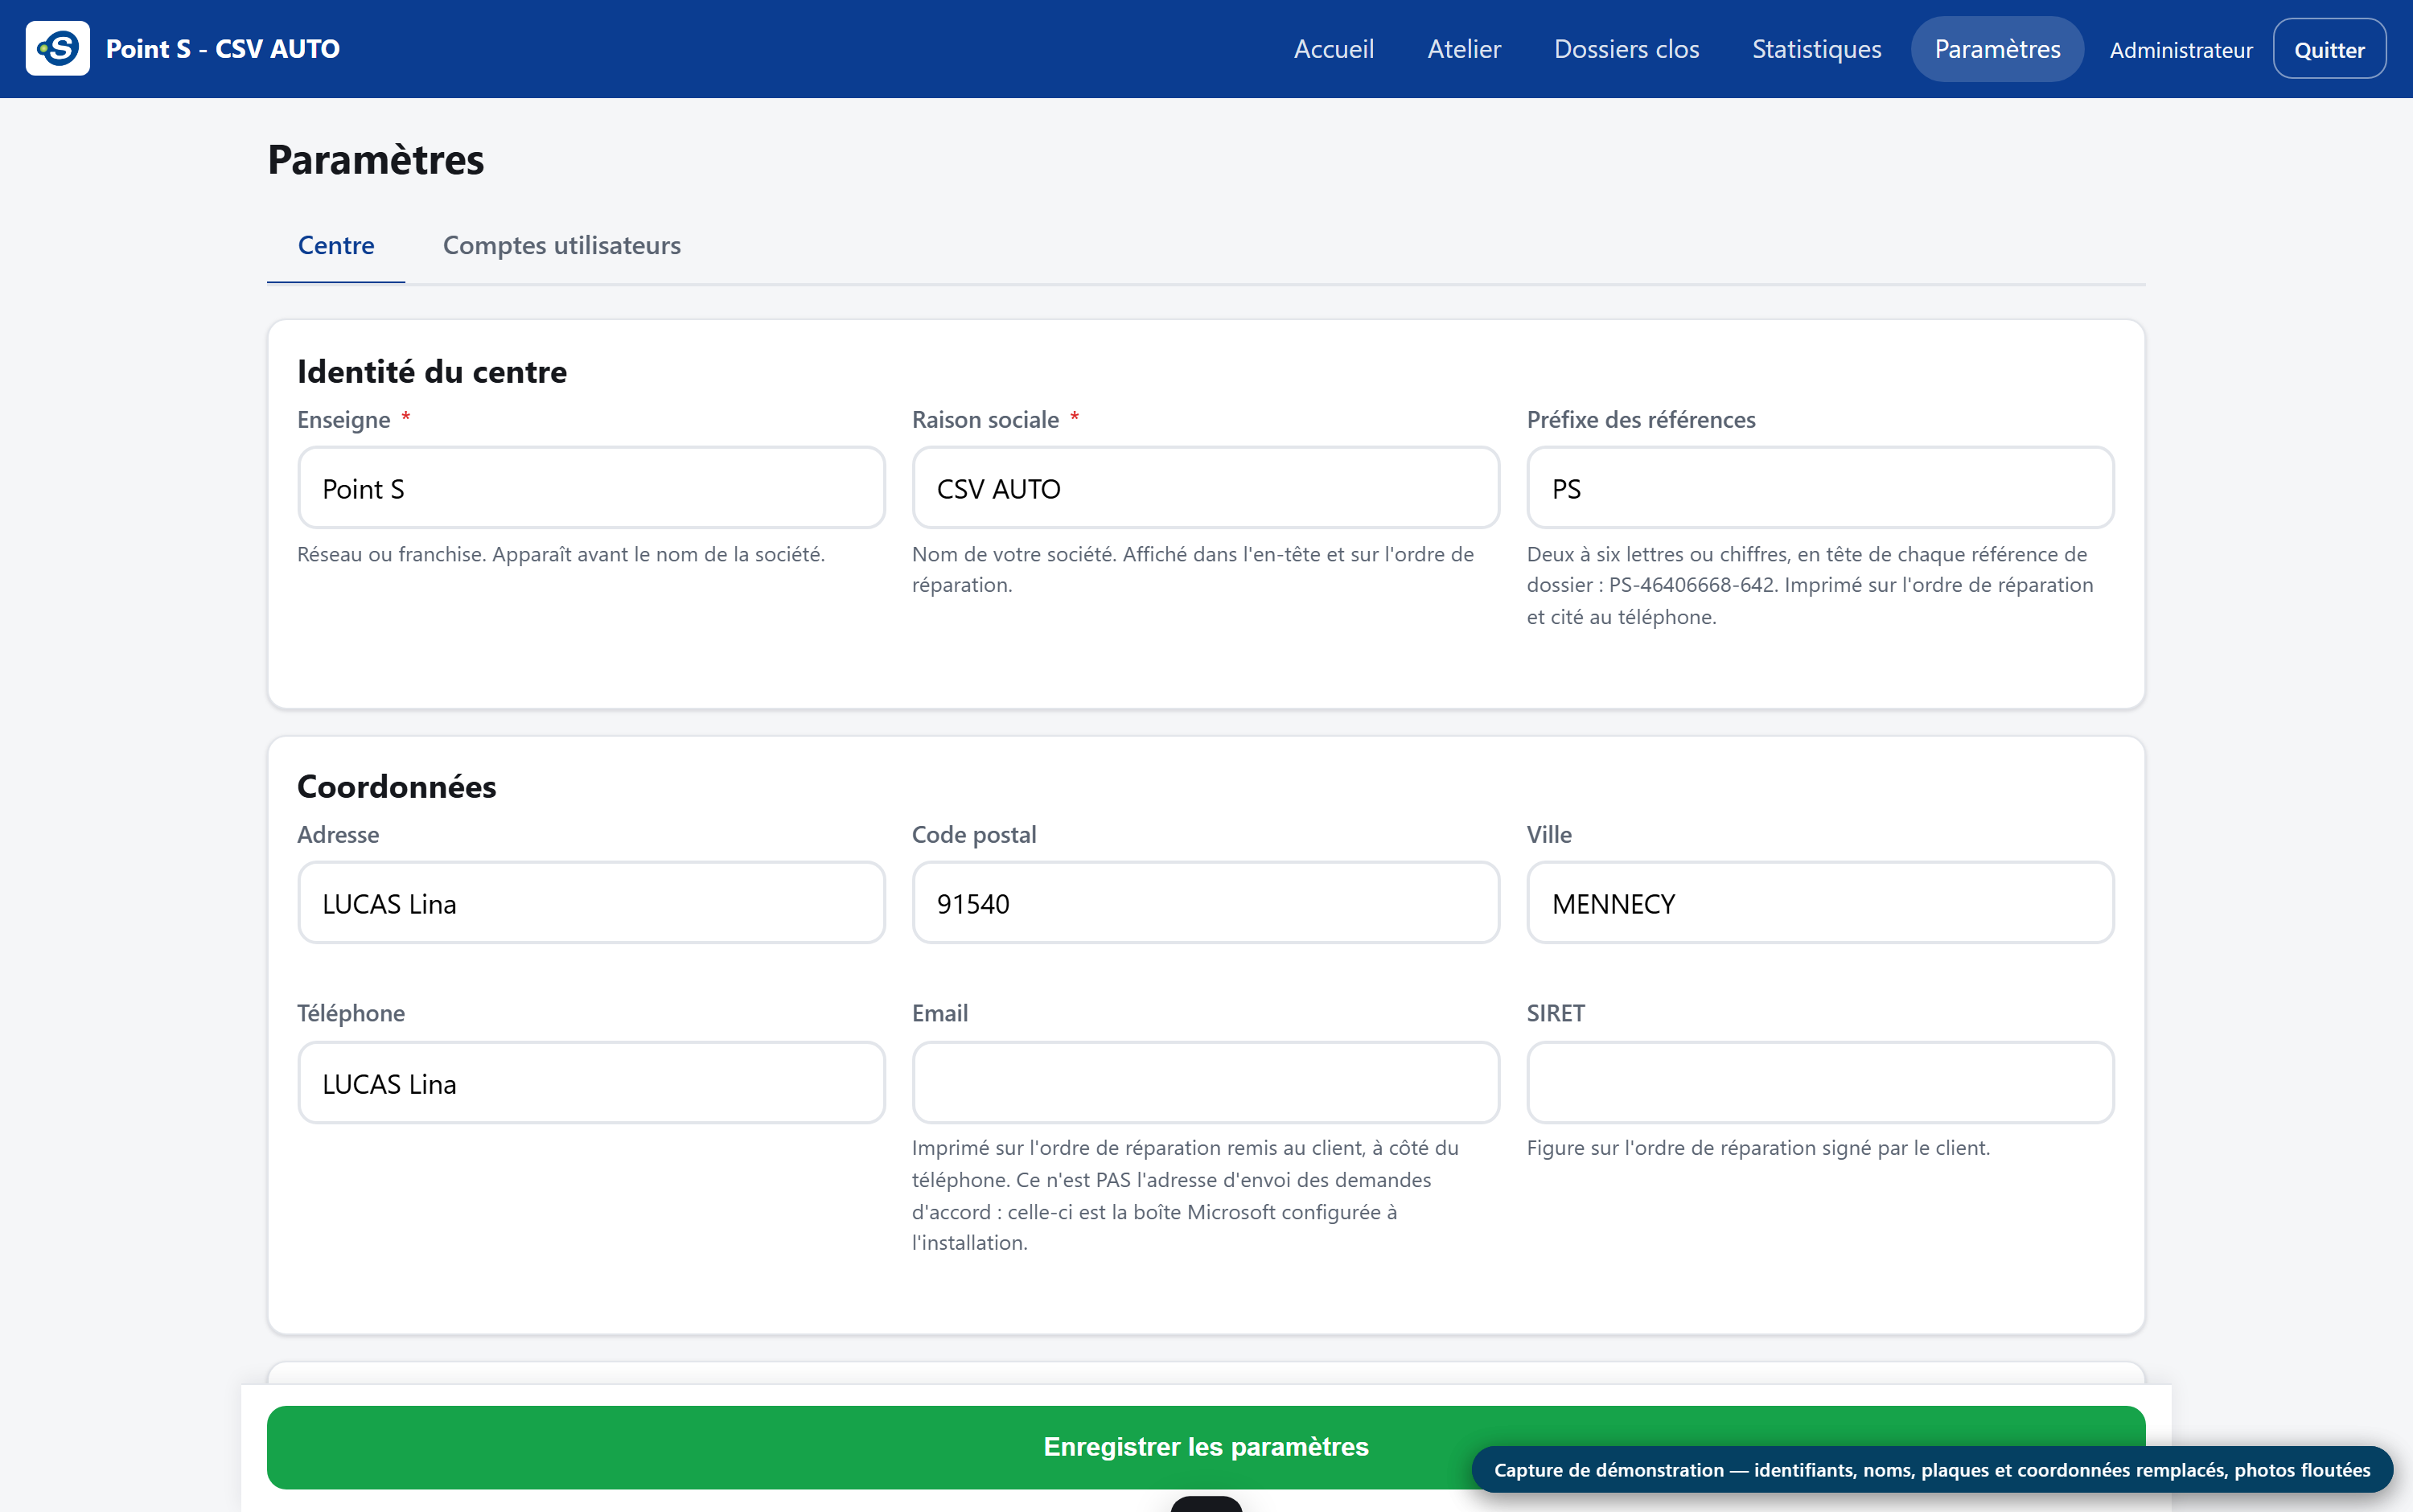Image resolution: width=2413 pixels, height=1512 pixels.
Task: Click help text mentioning PS-46406668-642
Action: 1810,585
